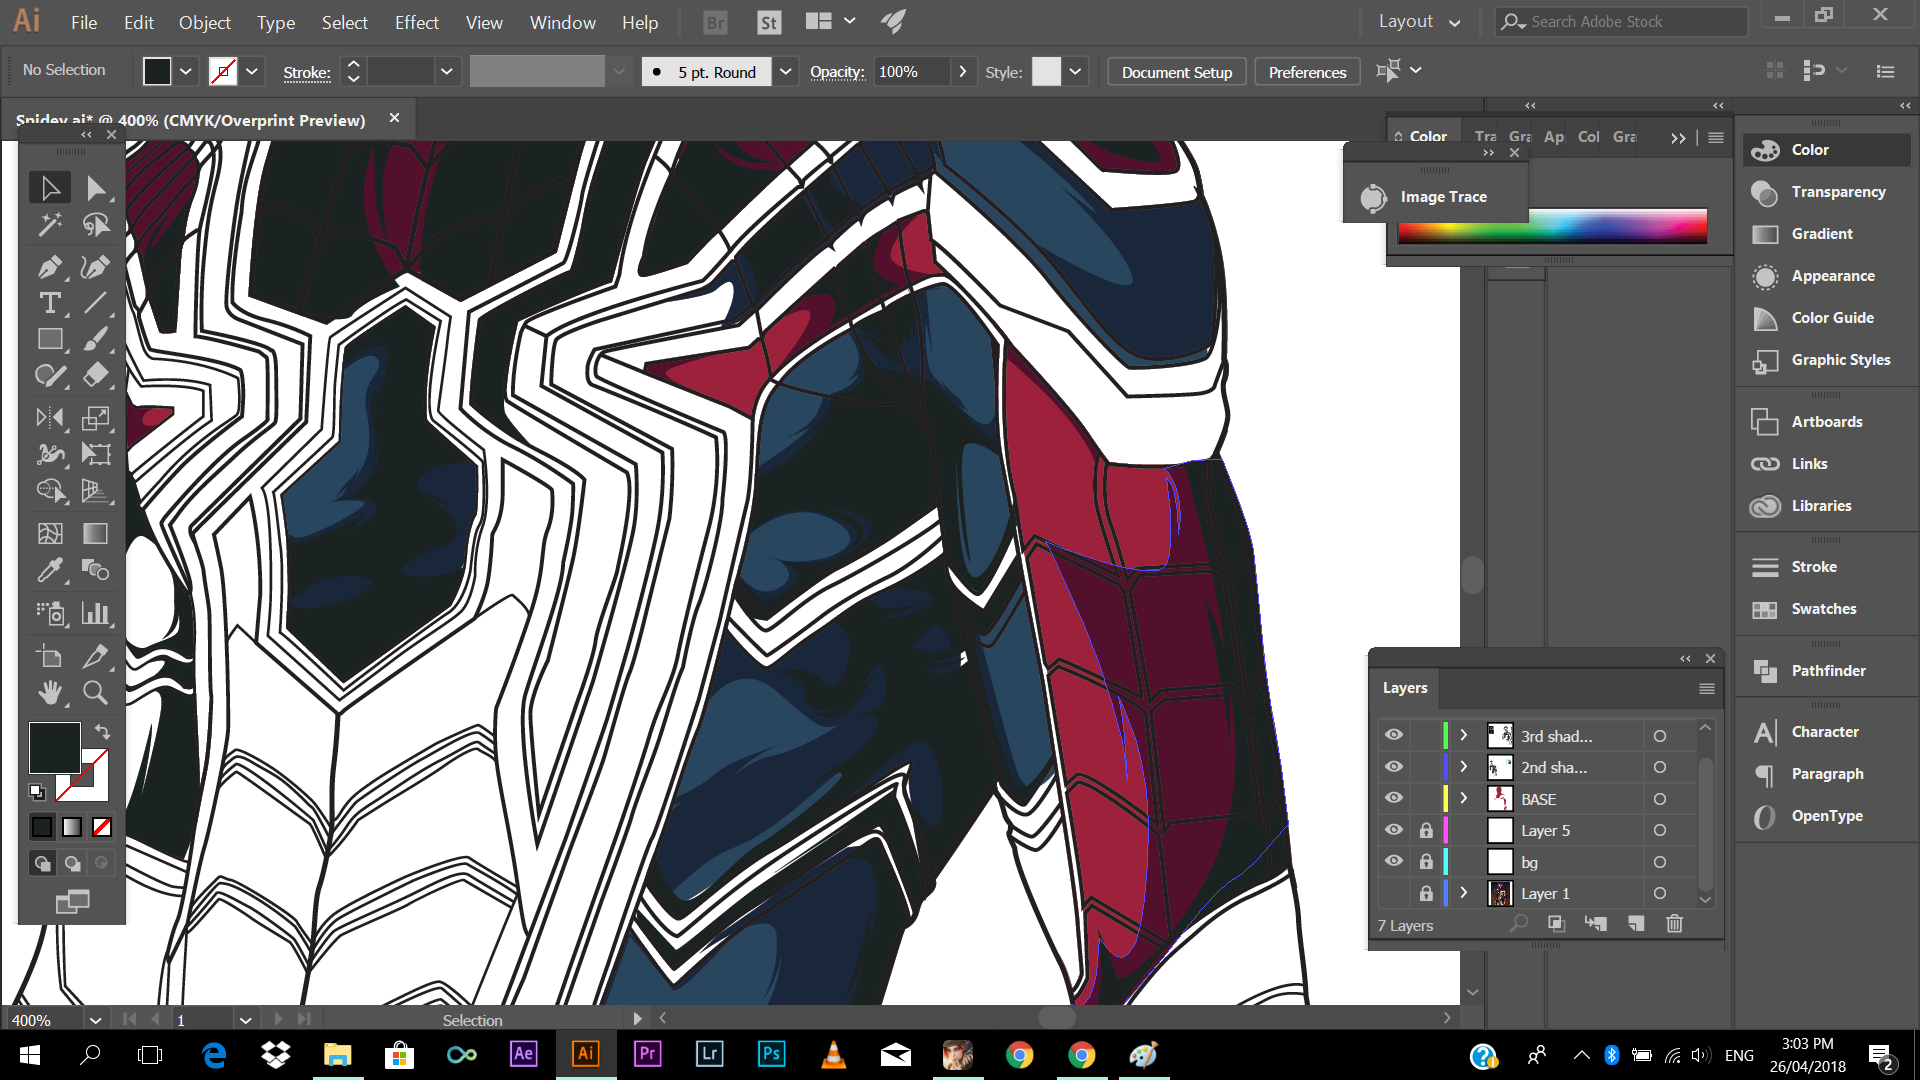Select the Selection tool arrow
The width and height of the screenshot is (1920, 1080).
coord(50,188)
